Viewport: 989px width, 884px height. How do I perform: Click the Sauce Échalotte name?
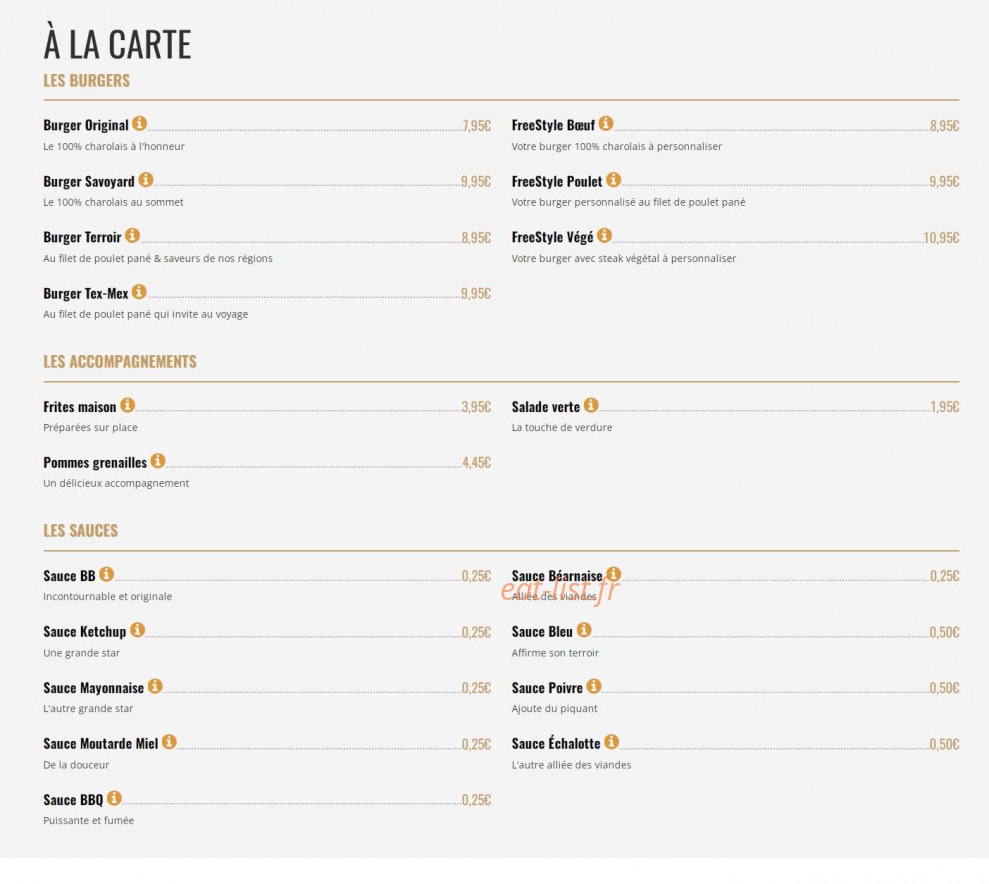[x=556, y=743]
